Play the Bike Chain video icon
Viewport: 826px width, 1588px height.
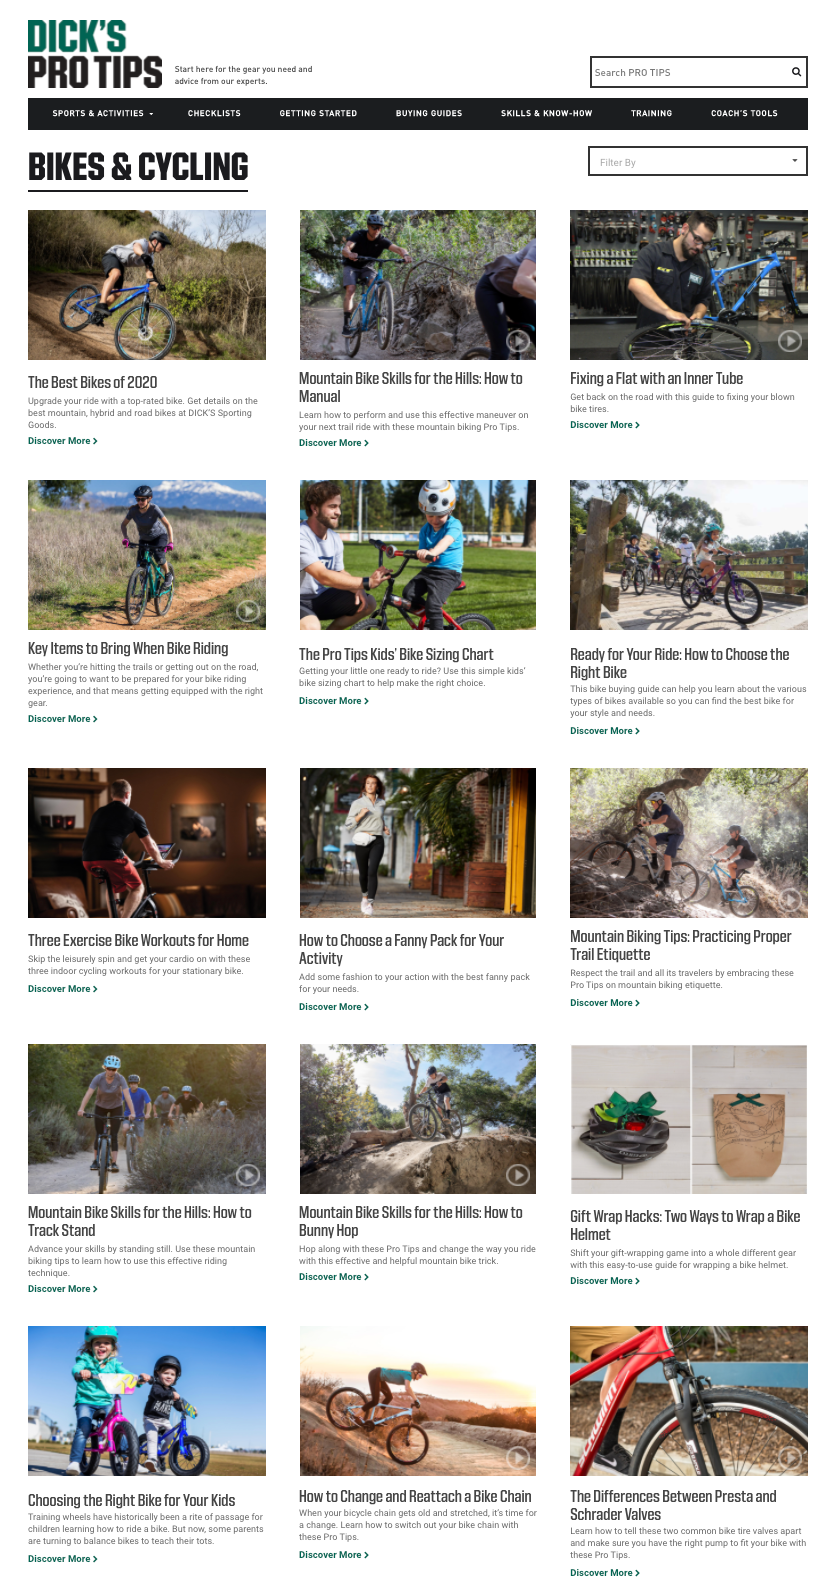coord(518,1457)
